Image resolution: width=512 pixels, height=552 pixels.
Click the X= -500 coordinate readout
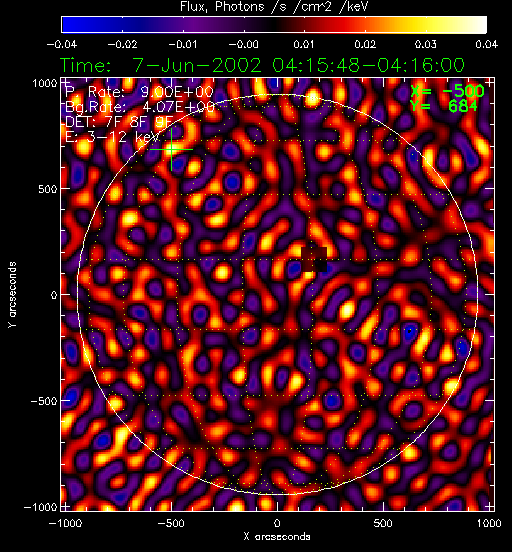[448, 92]
